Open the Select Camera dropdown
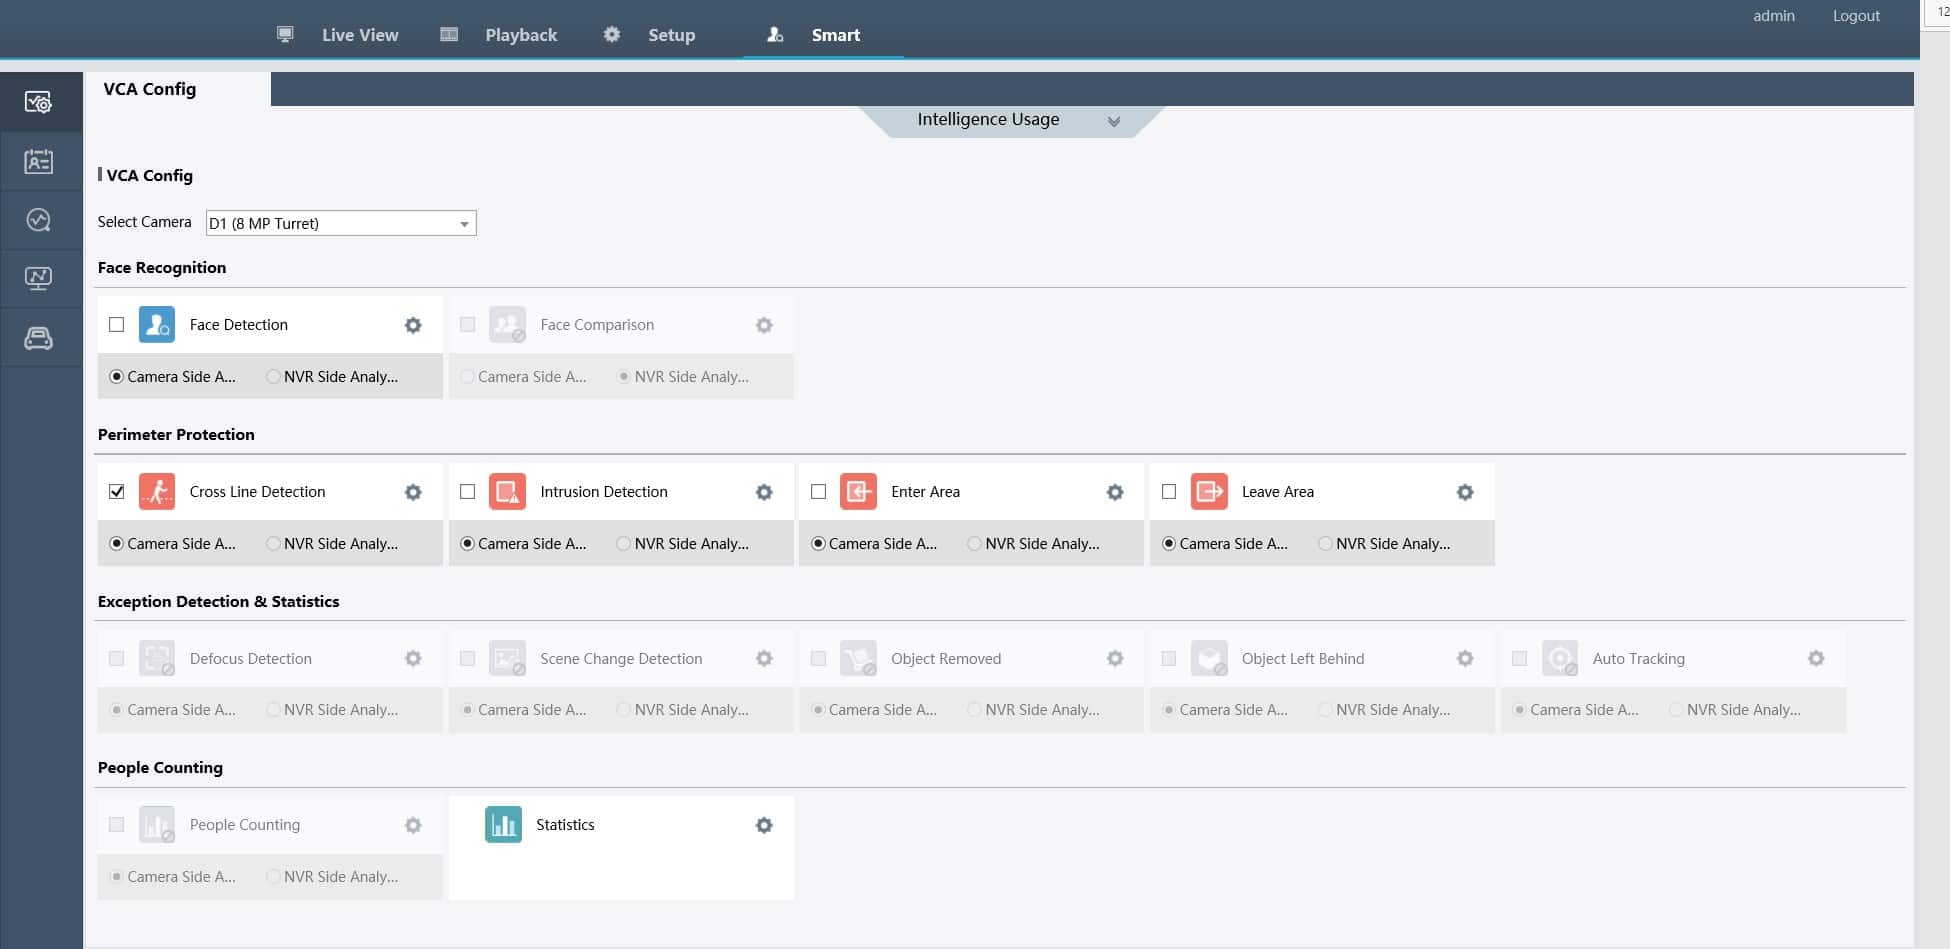1950x949 pixels. [x=341, y=223]
